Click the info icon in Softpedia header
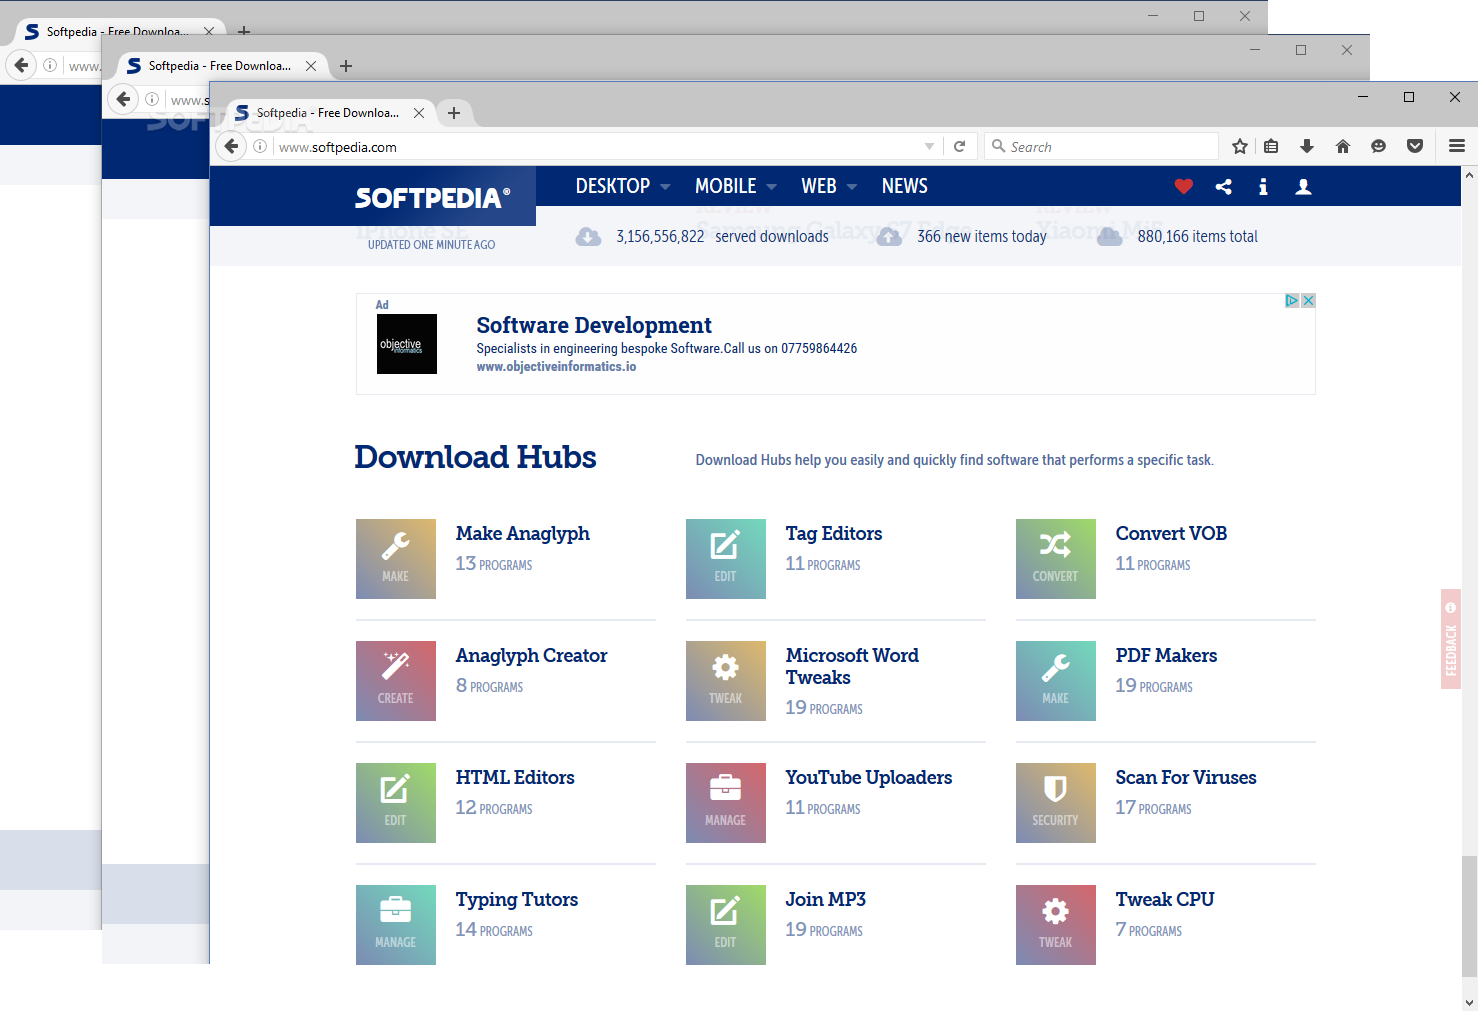Screen dimensions: 1478x1011 pyautogui.click(x=1263, y=186)
